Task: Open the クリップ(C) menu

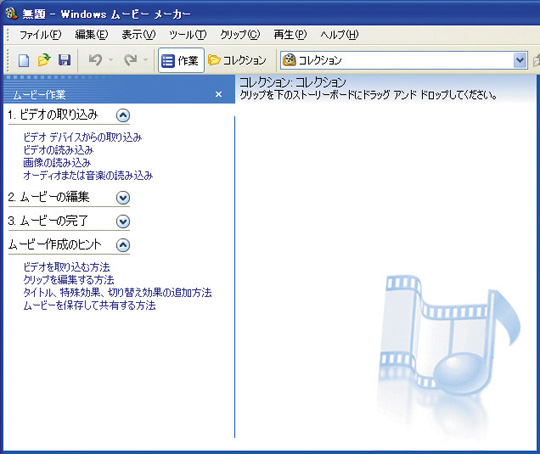Action: tap(240, 34)
